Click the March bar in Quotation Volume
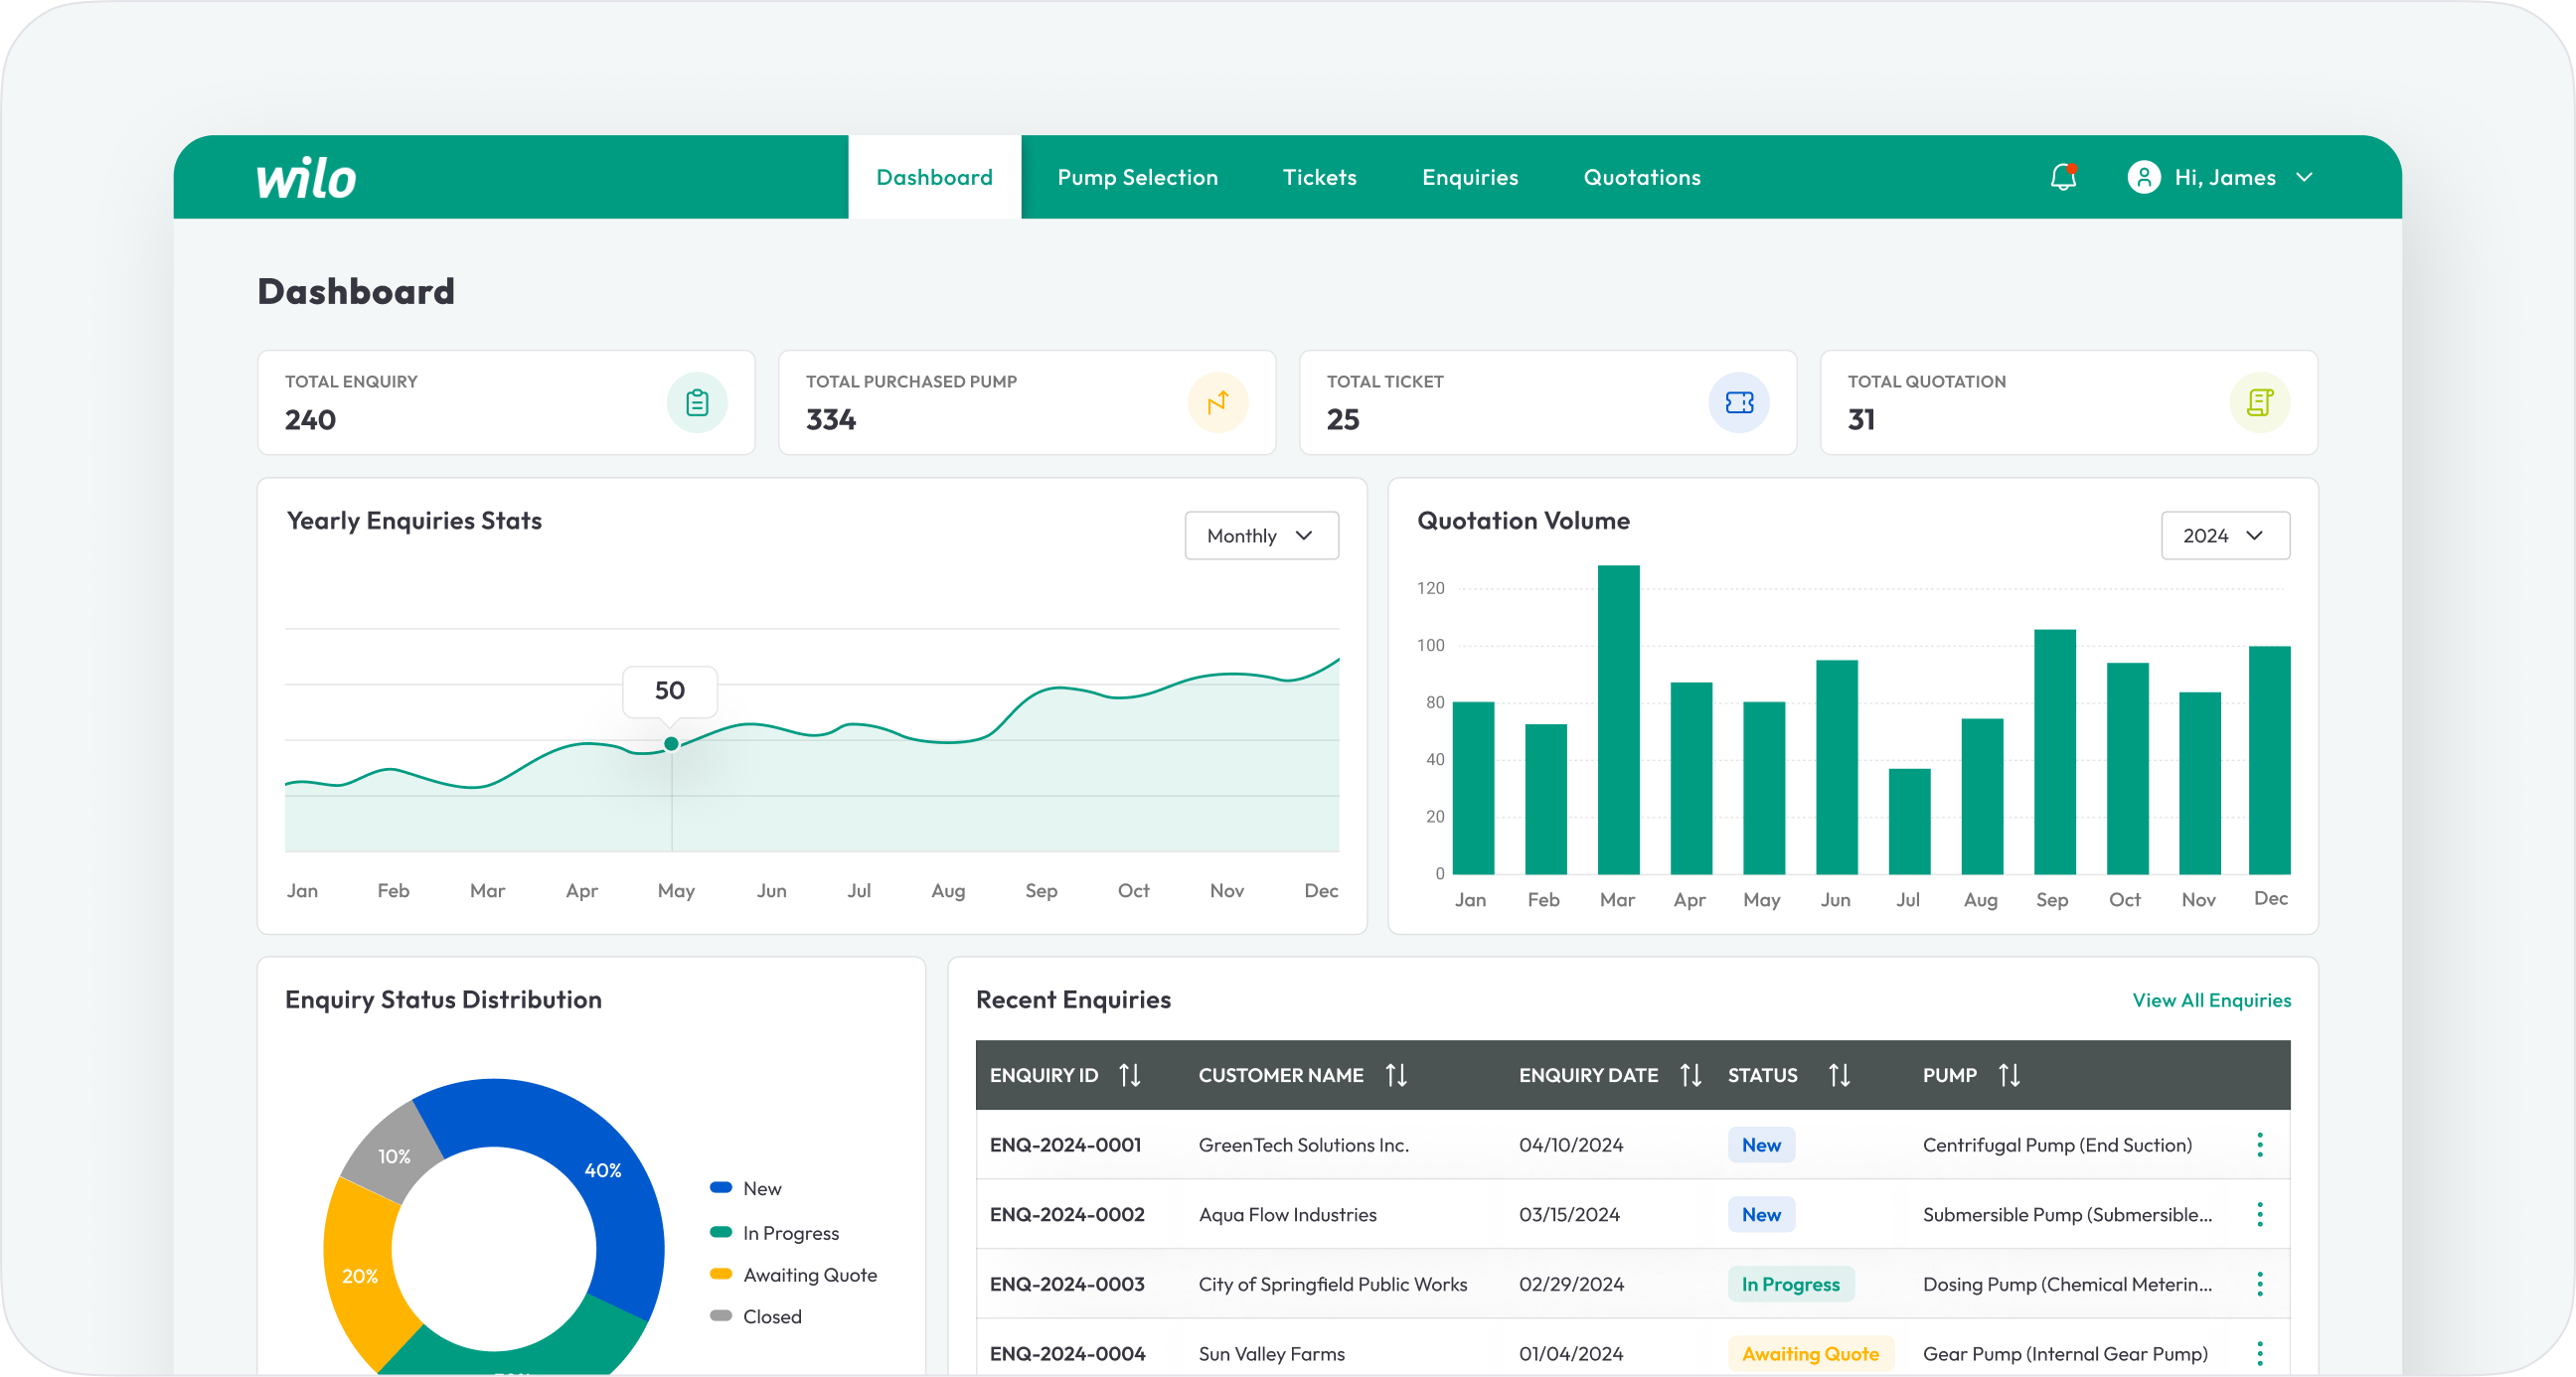Viewport: 2576px width, 1377px height. 1618,720
